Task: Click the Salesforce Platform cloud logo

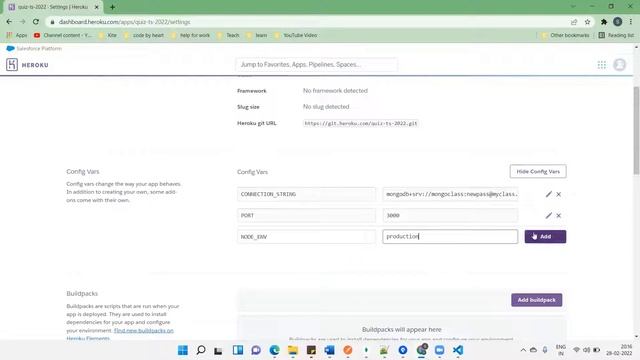Action: pyautogui.click(x=10, y=48)
